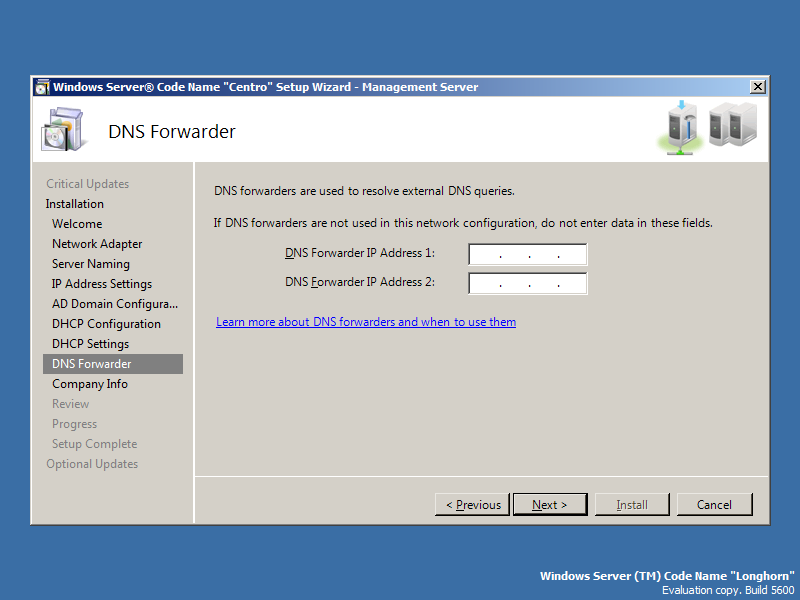This screenshot has width=800, height=600.
Task: Click the DNS Forwarder page heading
Action: point(172,132)
